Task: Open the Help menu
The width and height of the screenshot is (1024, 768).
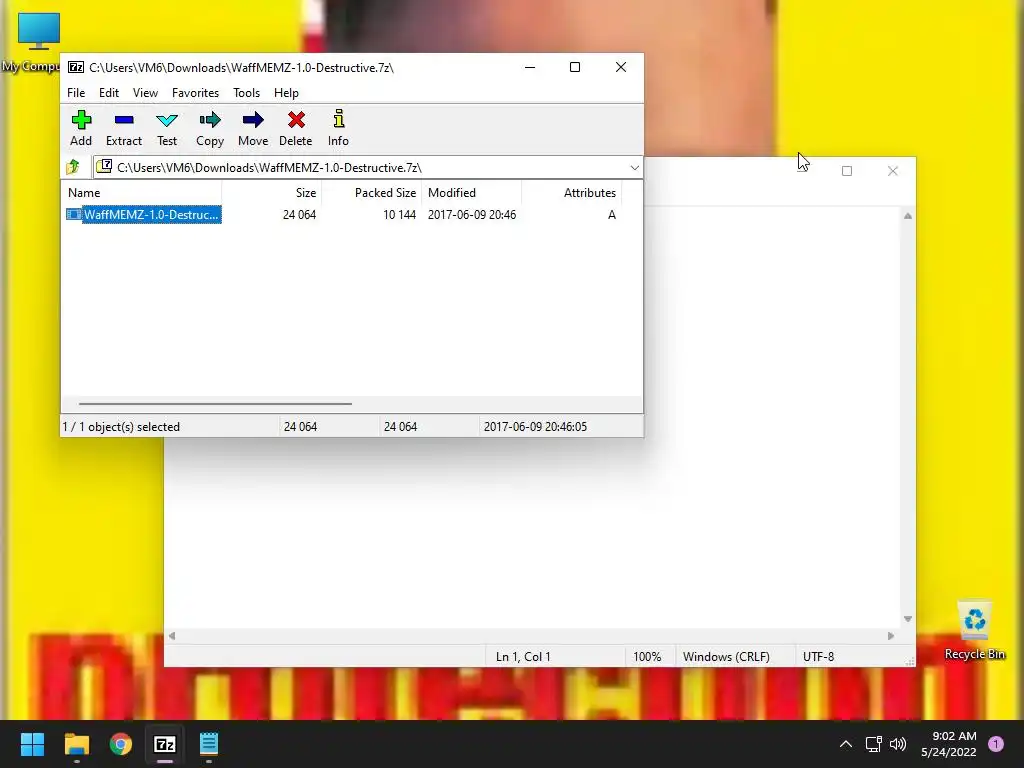Action: [x=286, y=93]
